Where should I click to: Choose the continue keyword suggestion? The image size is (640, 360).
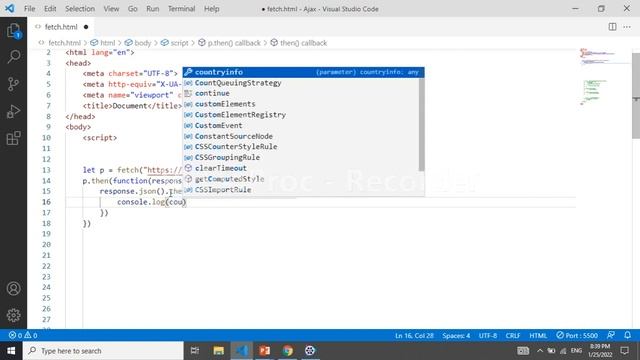tap(301, 93)
